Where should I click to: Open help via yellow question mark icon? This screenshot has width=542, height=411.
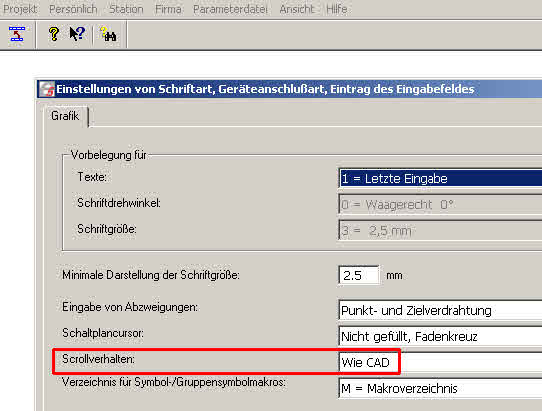54,34
